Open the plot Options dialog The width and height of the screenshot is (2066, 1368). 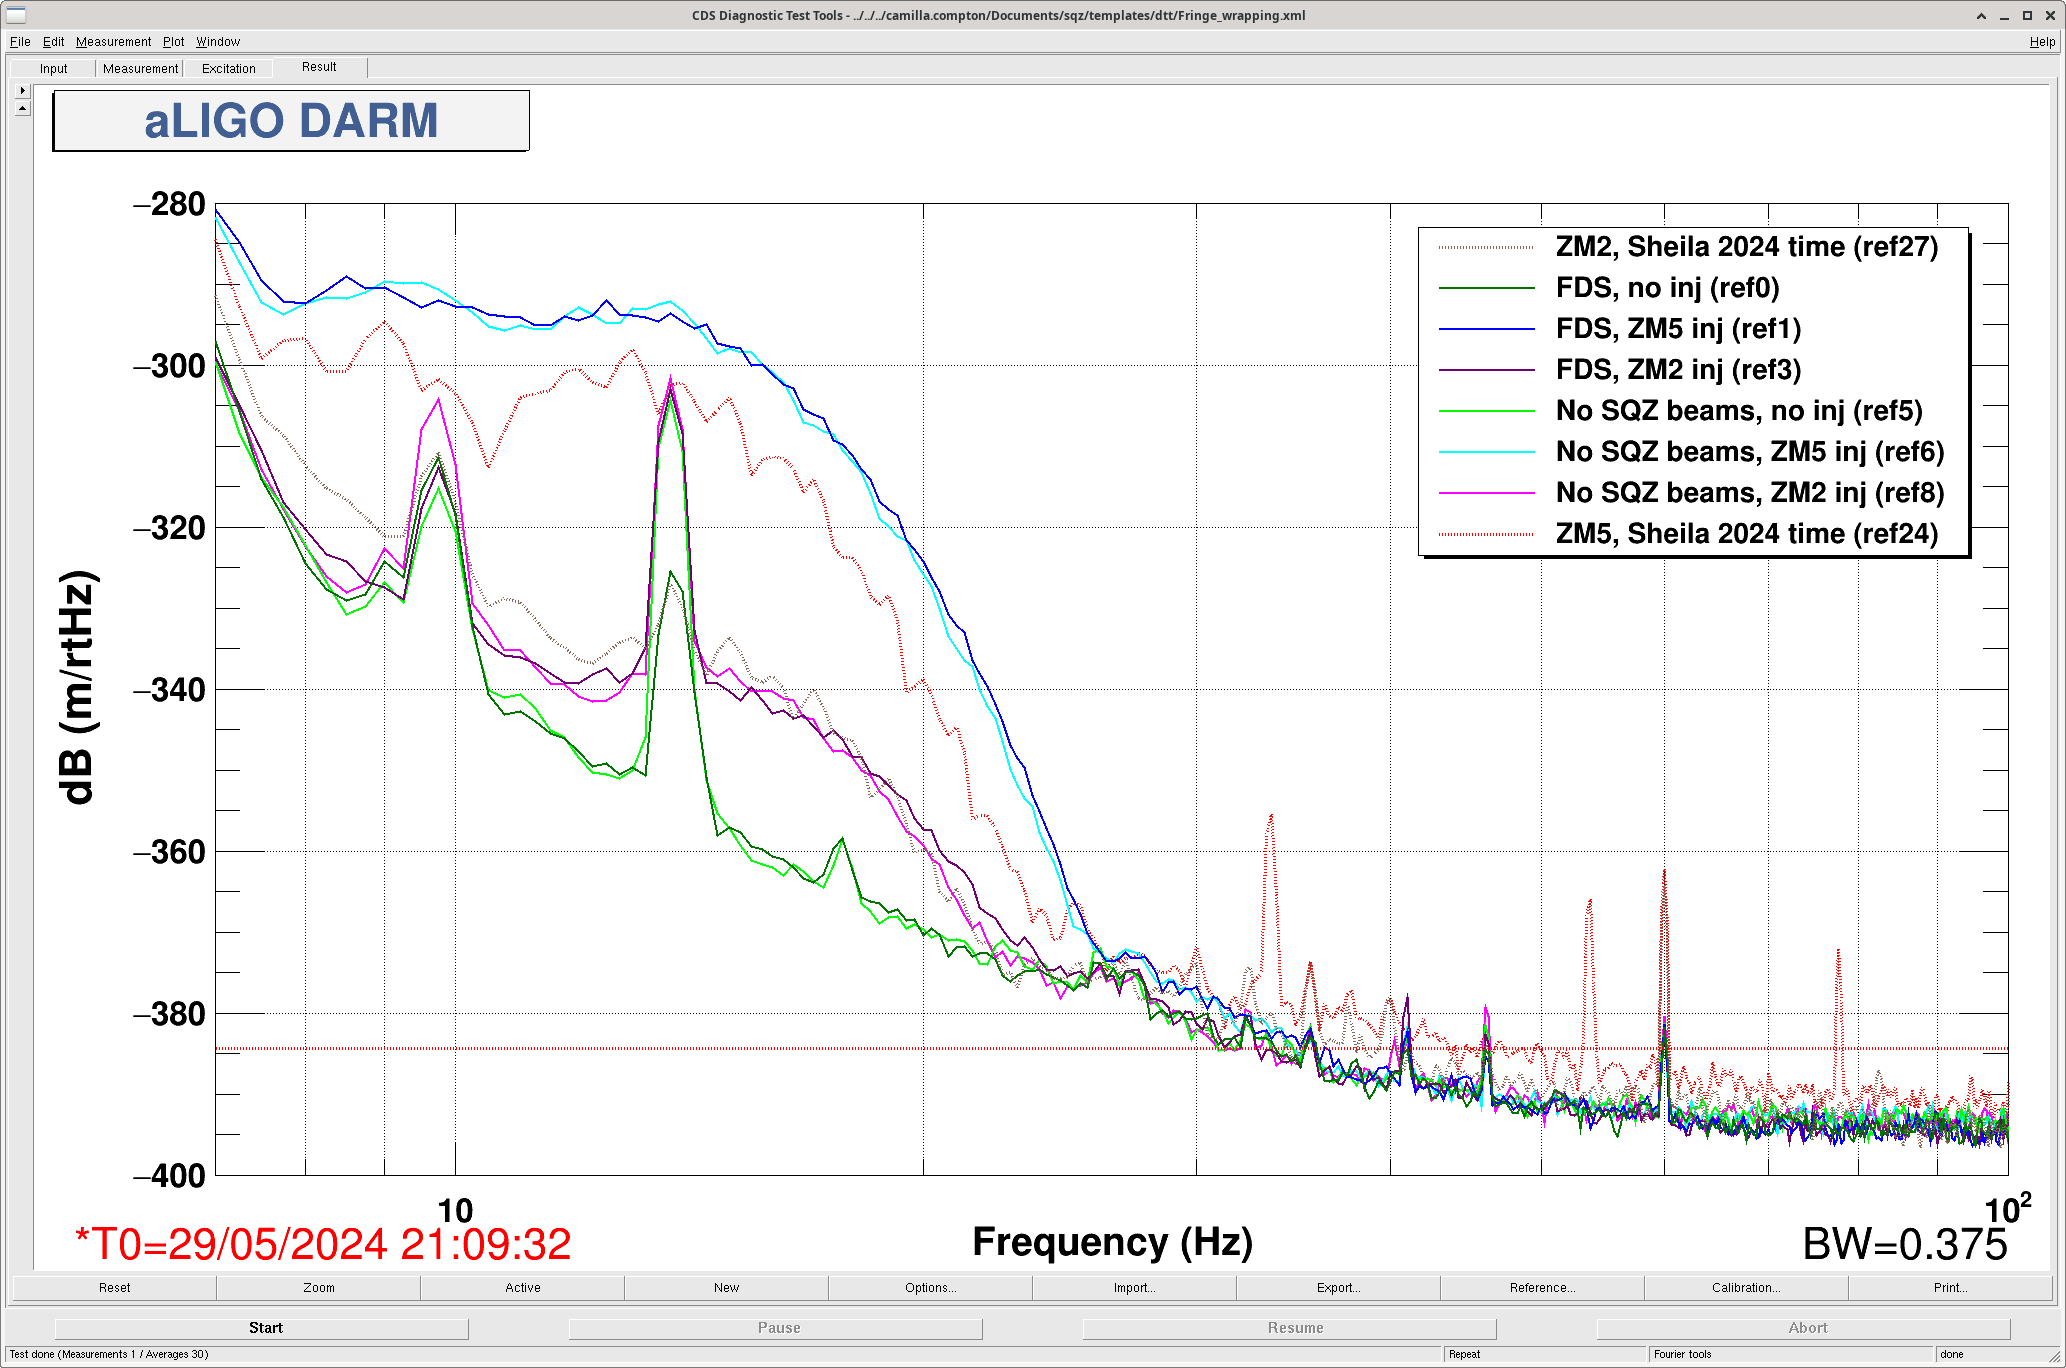point(930,1288)
